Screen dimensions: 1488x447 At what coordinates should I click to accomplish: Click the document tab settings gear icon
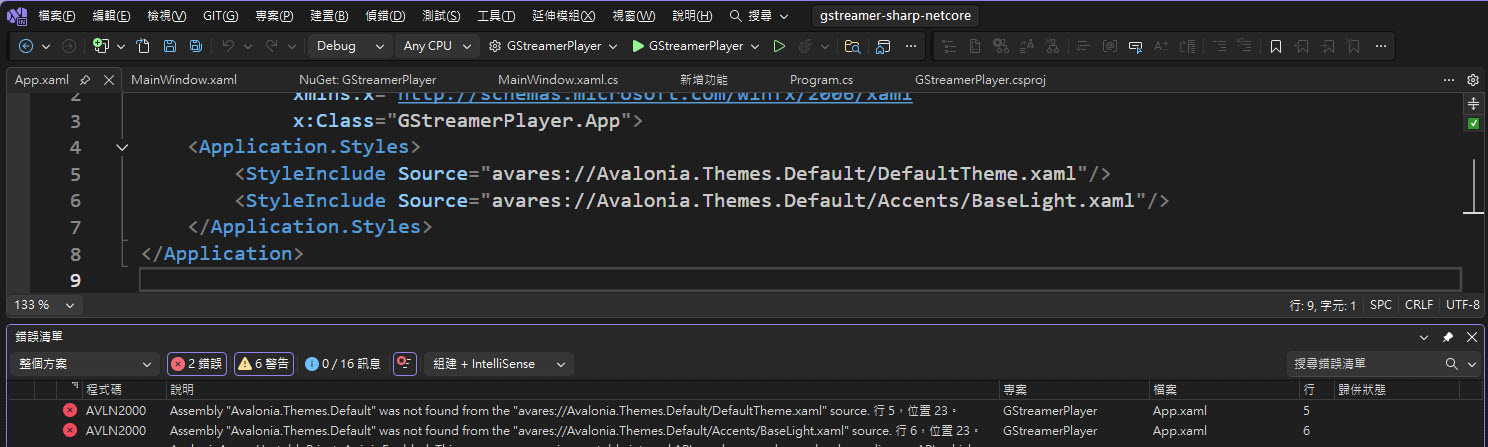pyautogui.click(x=1472, y=80)
